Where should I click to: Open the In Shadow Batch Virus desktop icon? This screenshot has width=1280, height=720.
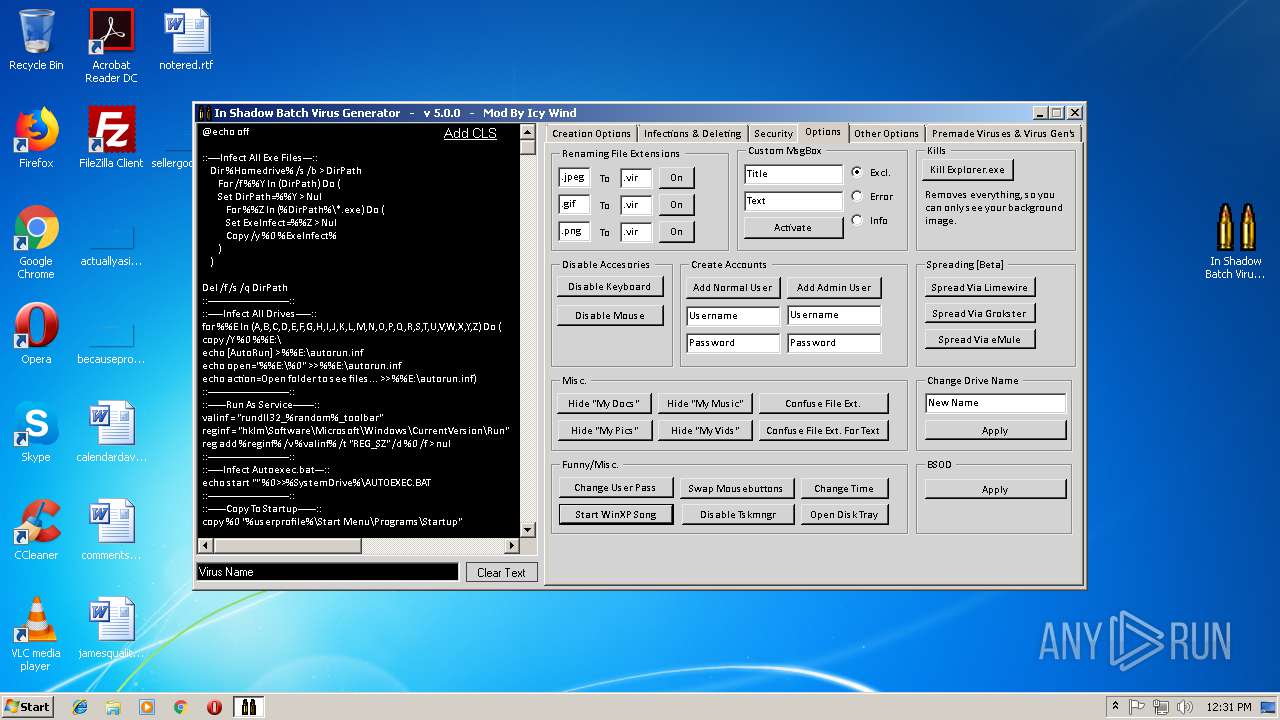pyautogui.click(x=1234, y=242)
